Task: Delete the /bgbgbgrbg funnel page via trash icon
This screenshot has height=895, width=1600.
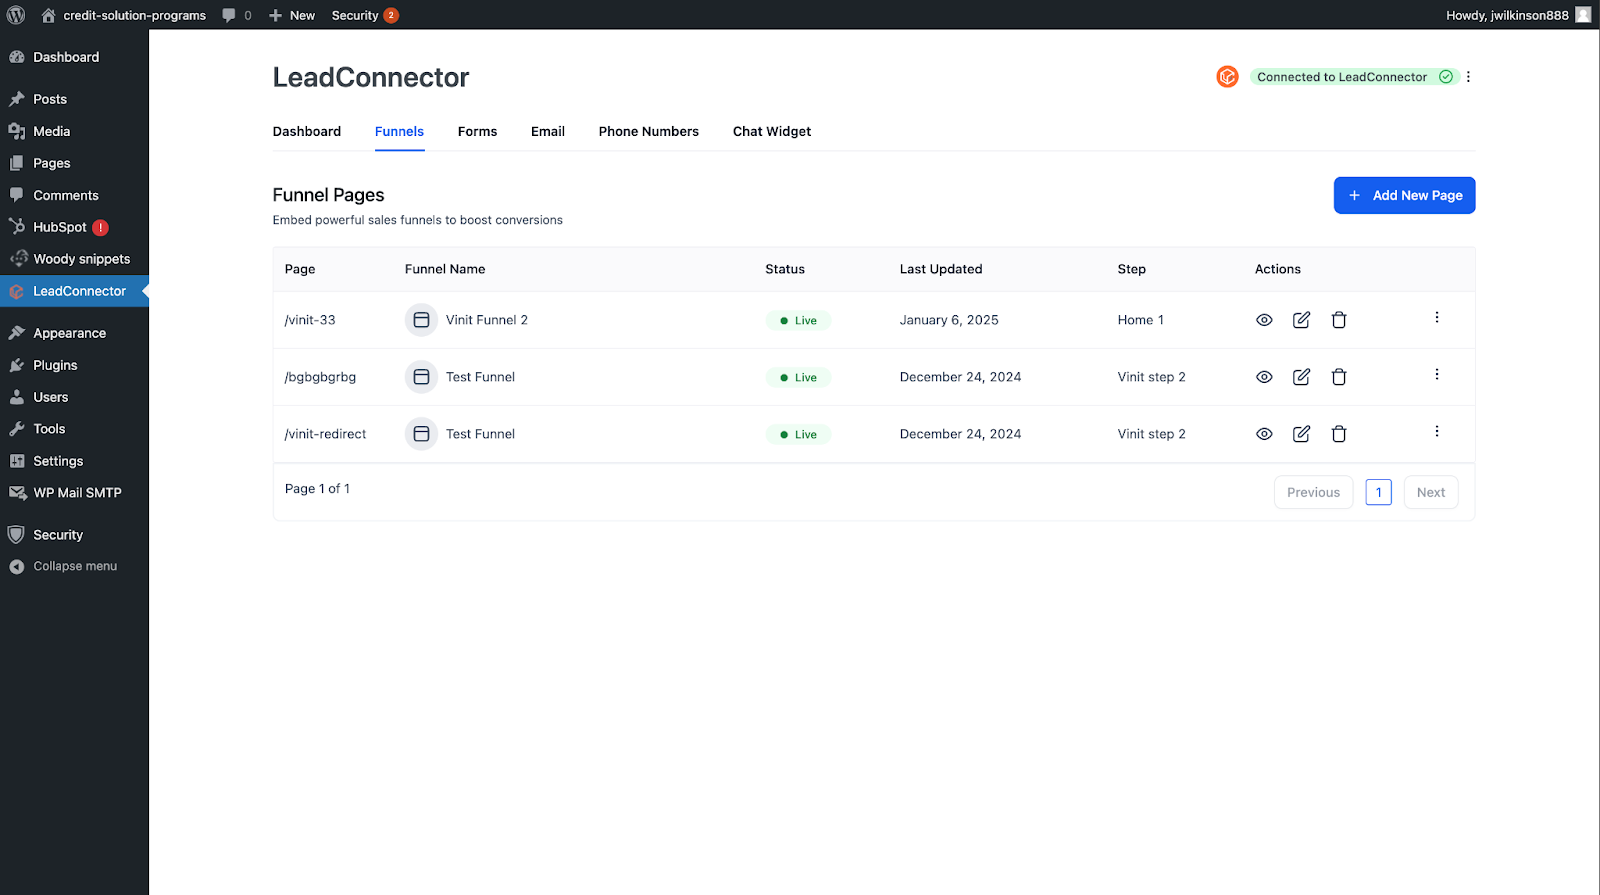Action: [1339, 377]
